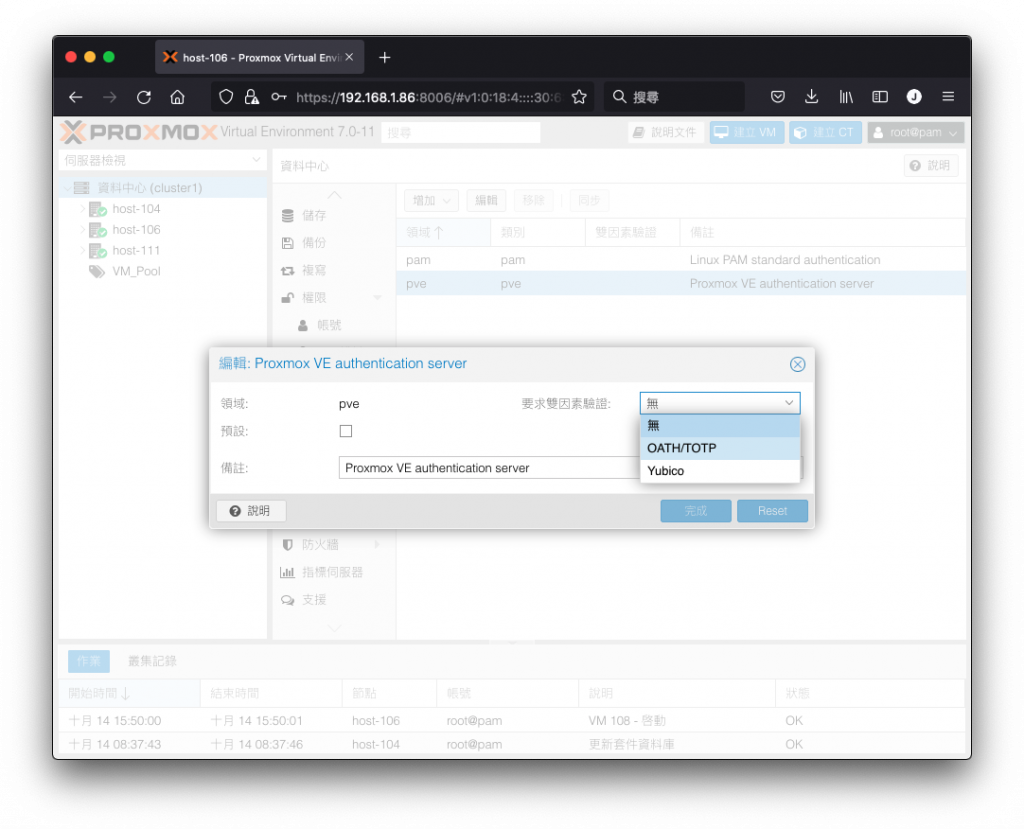Close the edit dialog with X icon
Viewport: 1024px width, 829px height.
tap(797, 365)
